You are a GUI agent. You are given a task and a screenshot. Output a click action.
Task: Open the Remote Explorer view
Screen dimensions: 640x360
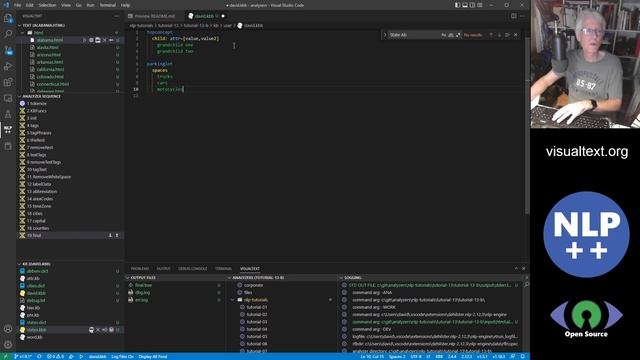(x=8, y=98)
